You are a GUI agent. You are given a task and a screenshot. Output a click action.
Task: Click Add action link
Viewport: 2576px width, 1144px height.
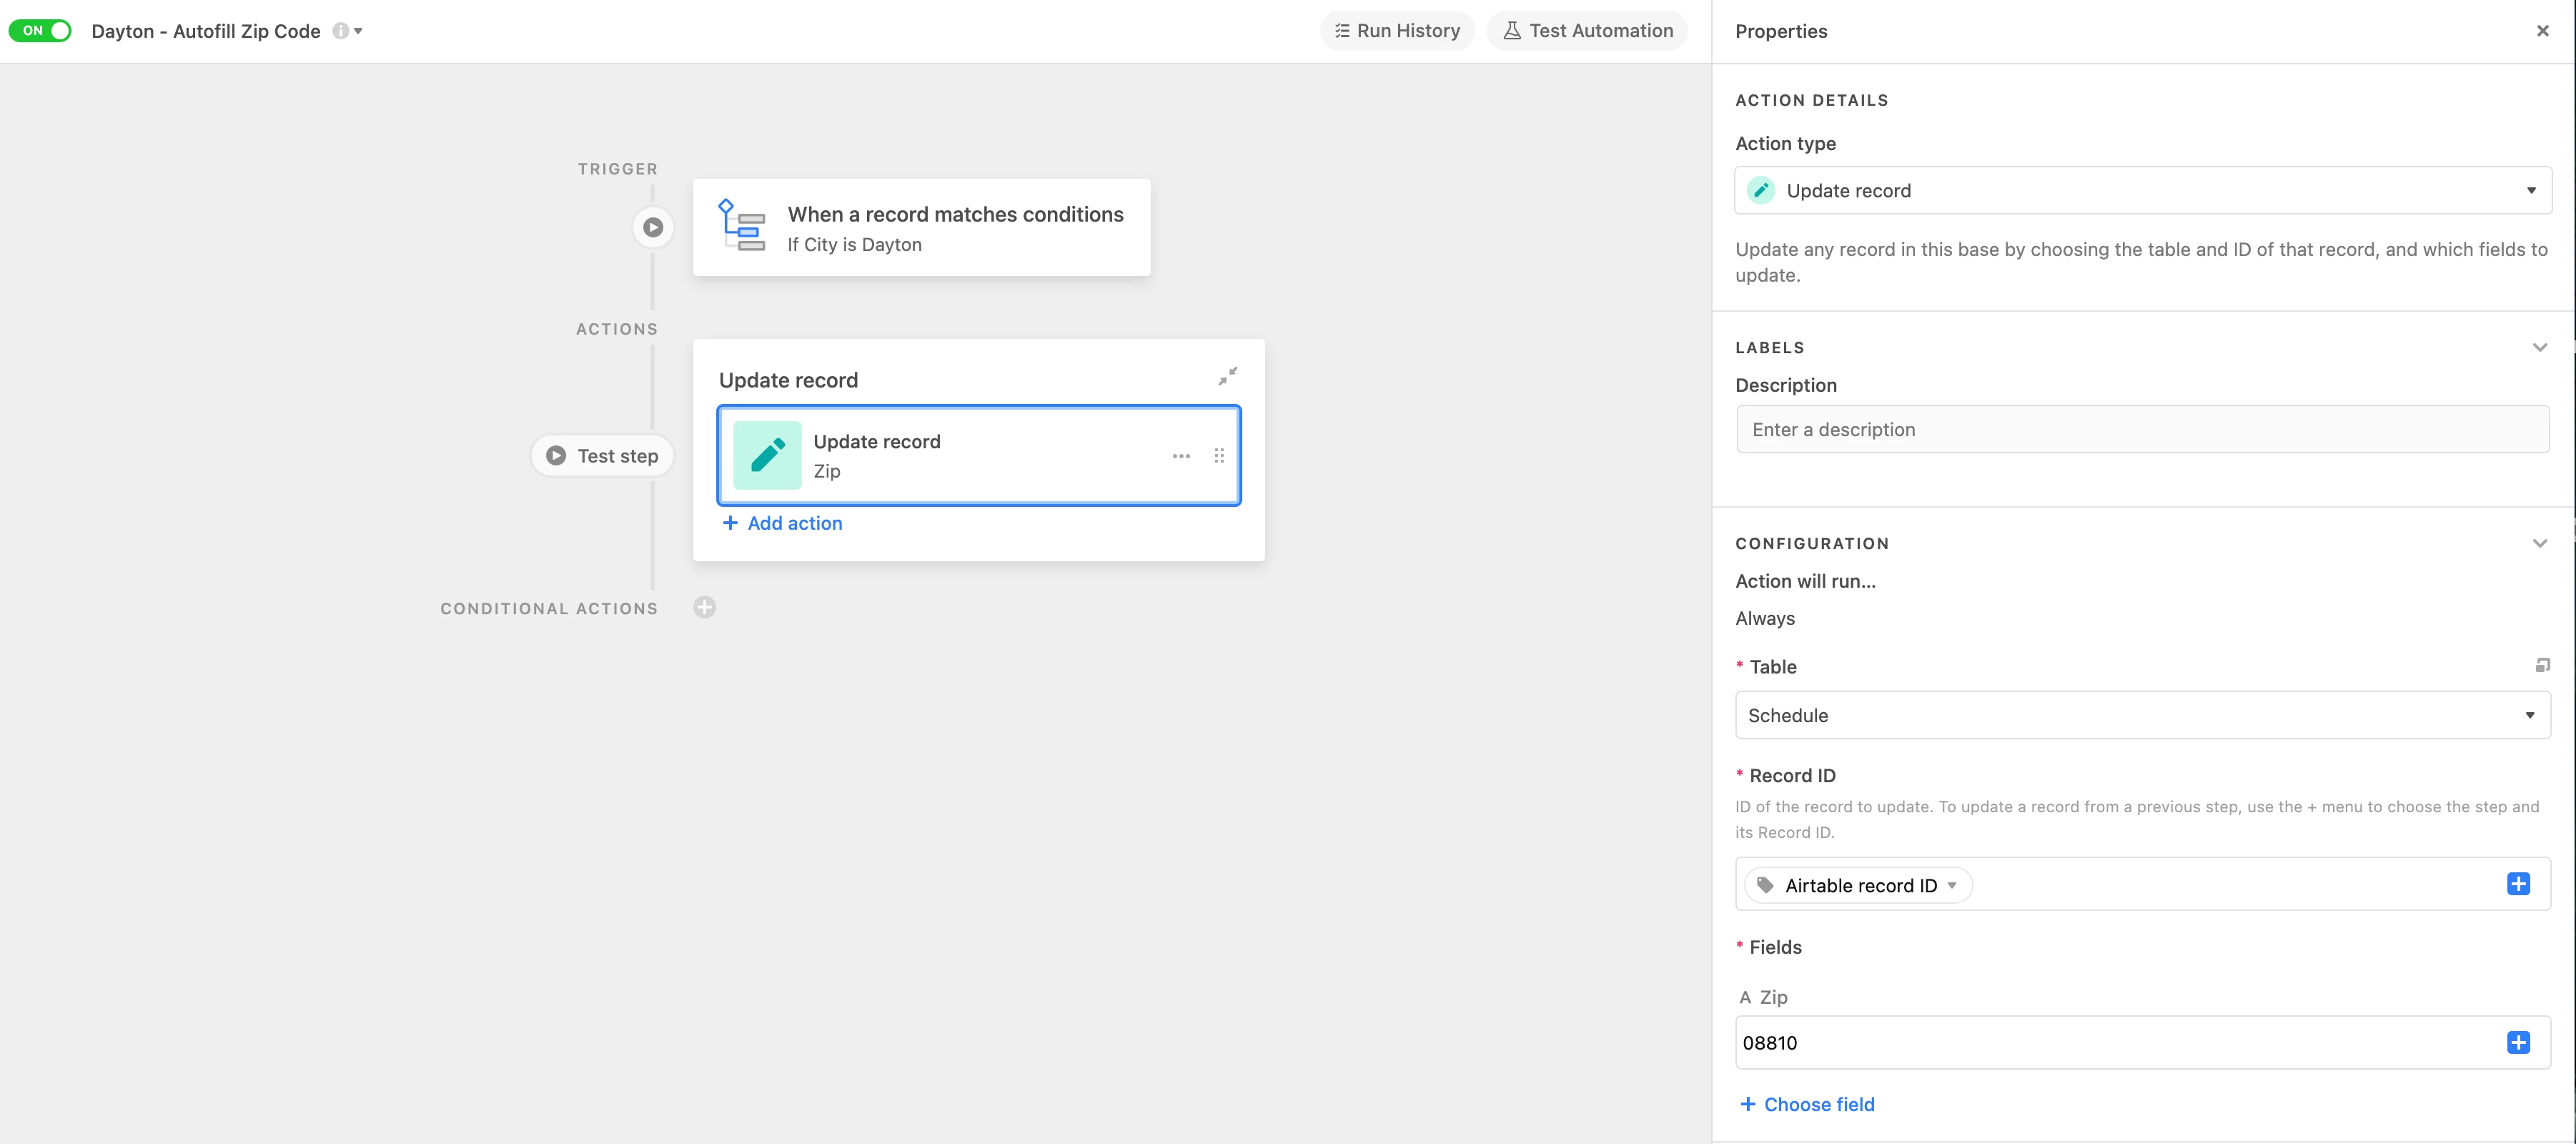click(x=782, y=523)
